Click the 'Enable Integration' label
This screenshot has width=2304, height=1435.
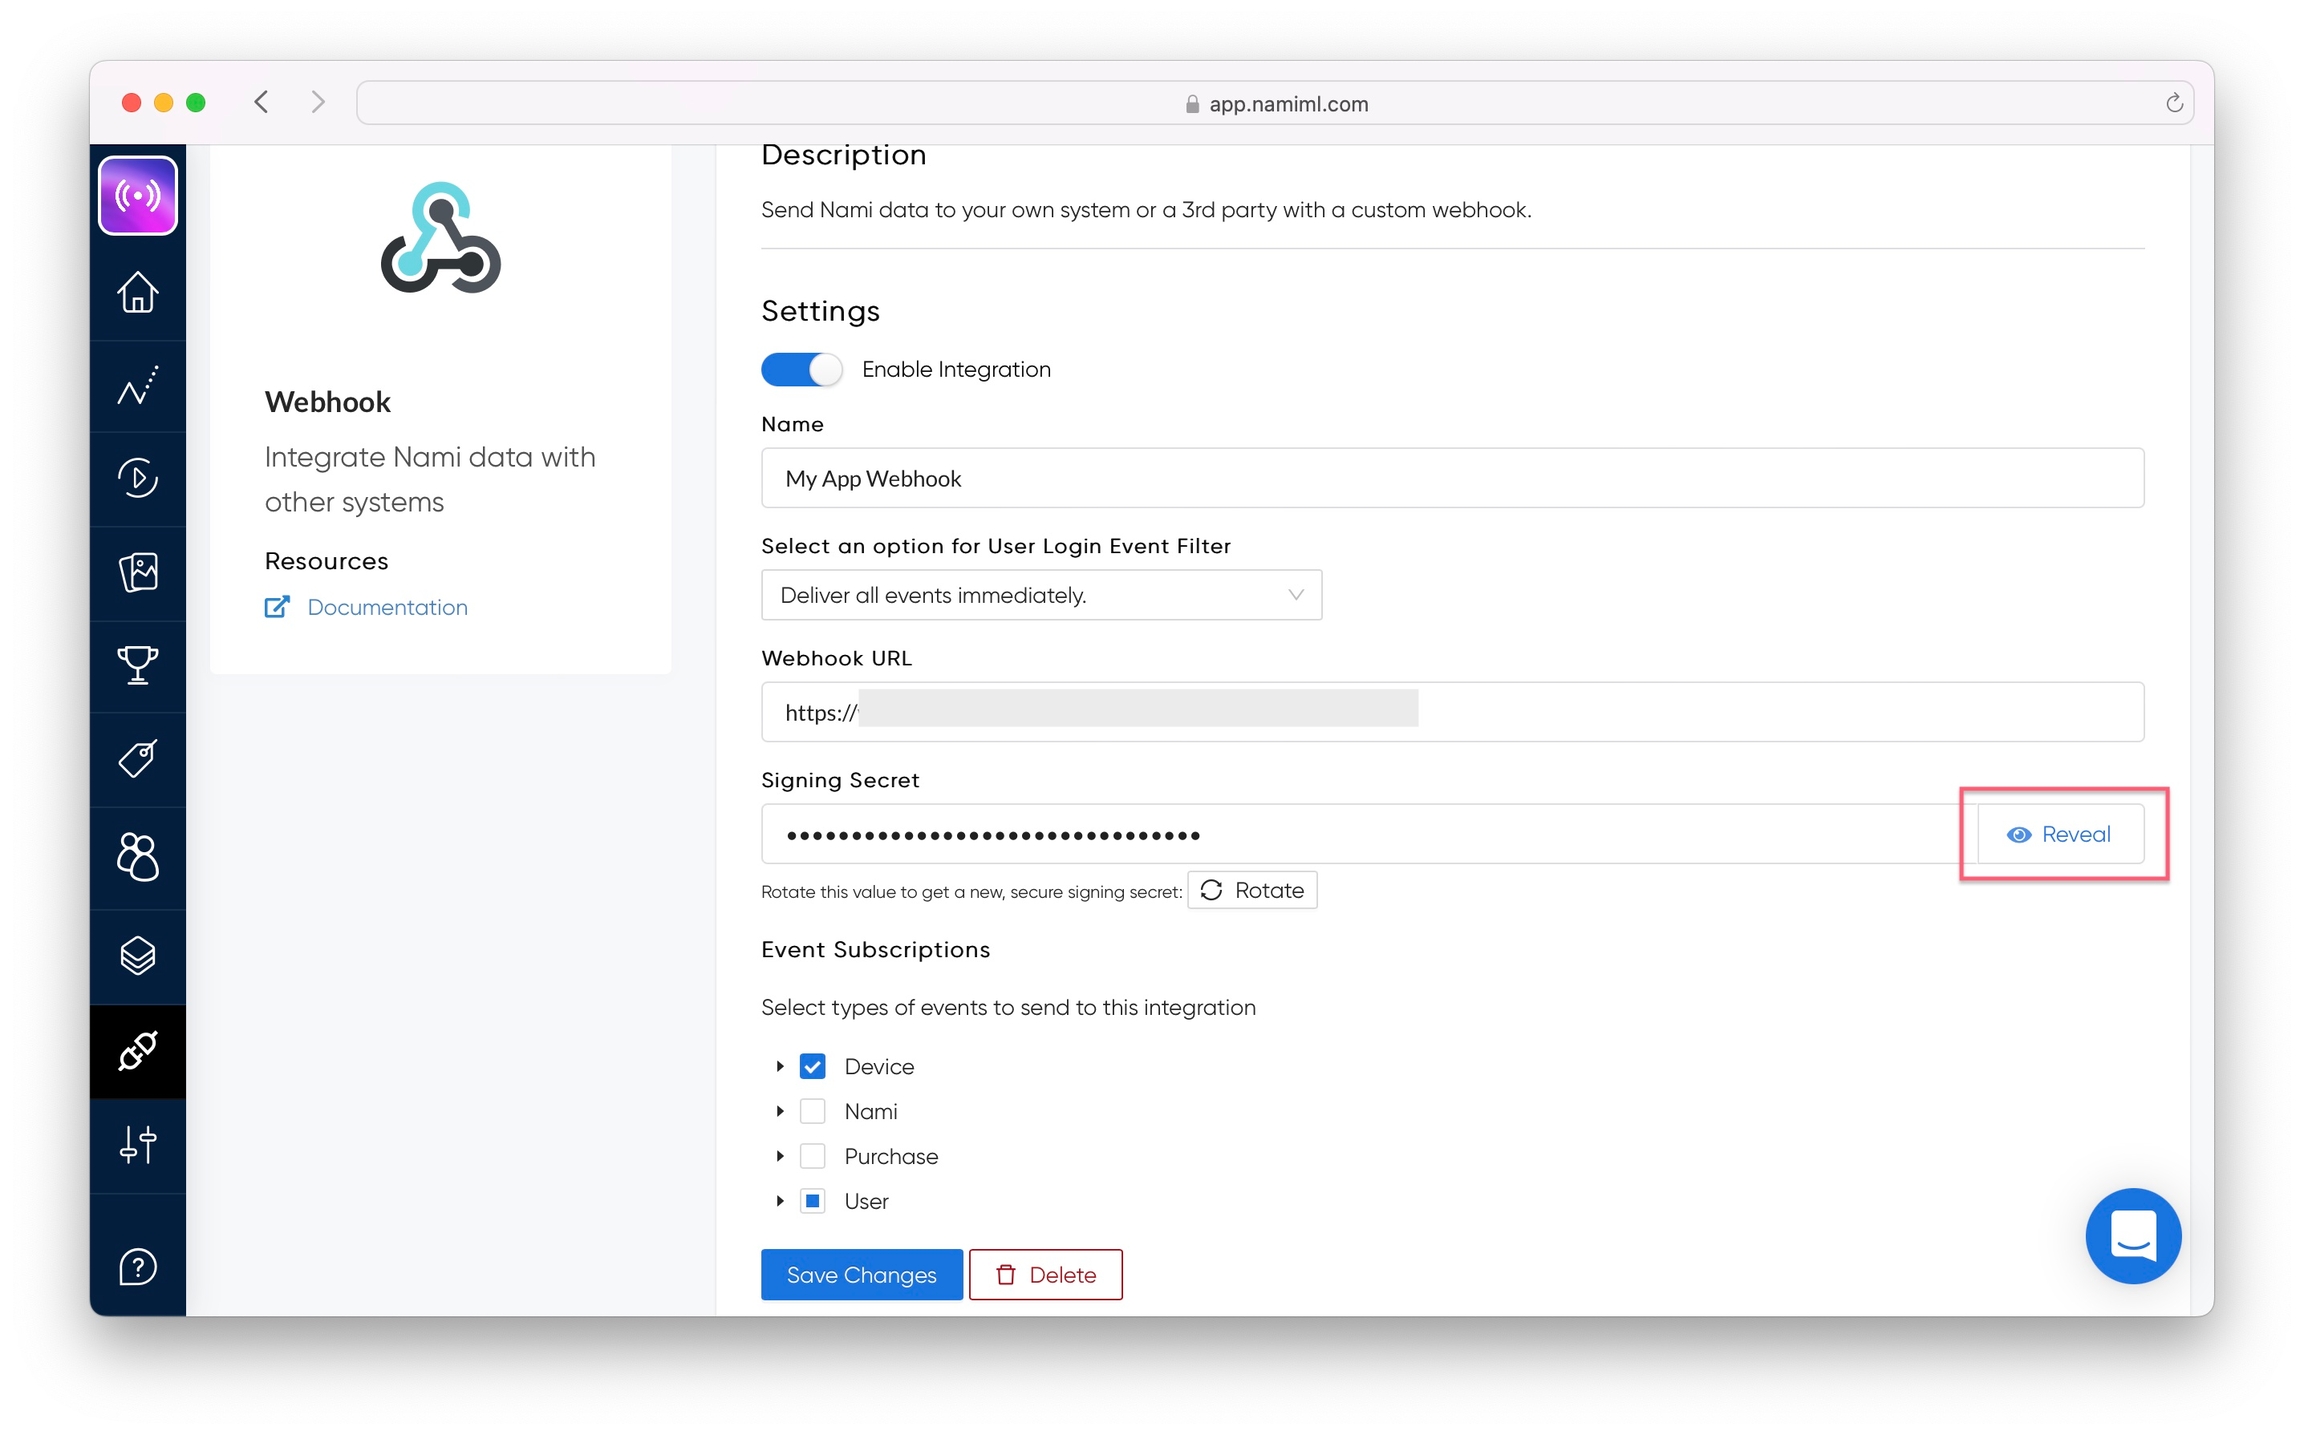tap(956, 370)
